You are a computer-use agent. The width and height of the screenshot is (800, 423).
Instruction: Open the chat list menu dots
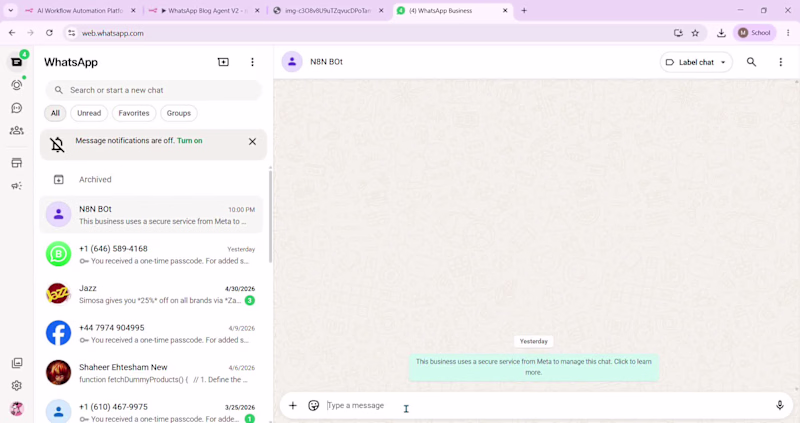tap(252, 62)
